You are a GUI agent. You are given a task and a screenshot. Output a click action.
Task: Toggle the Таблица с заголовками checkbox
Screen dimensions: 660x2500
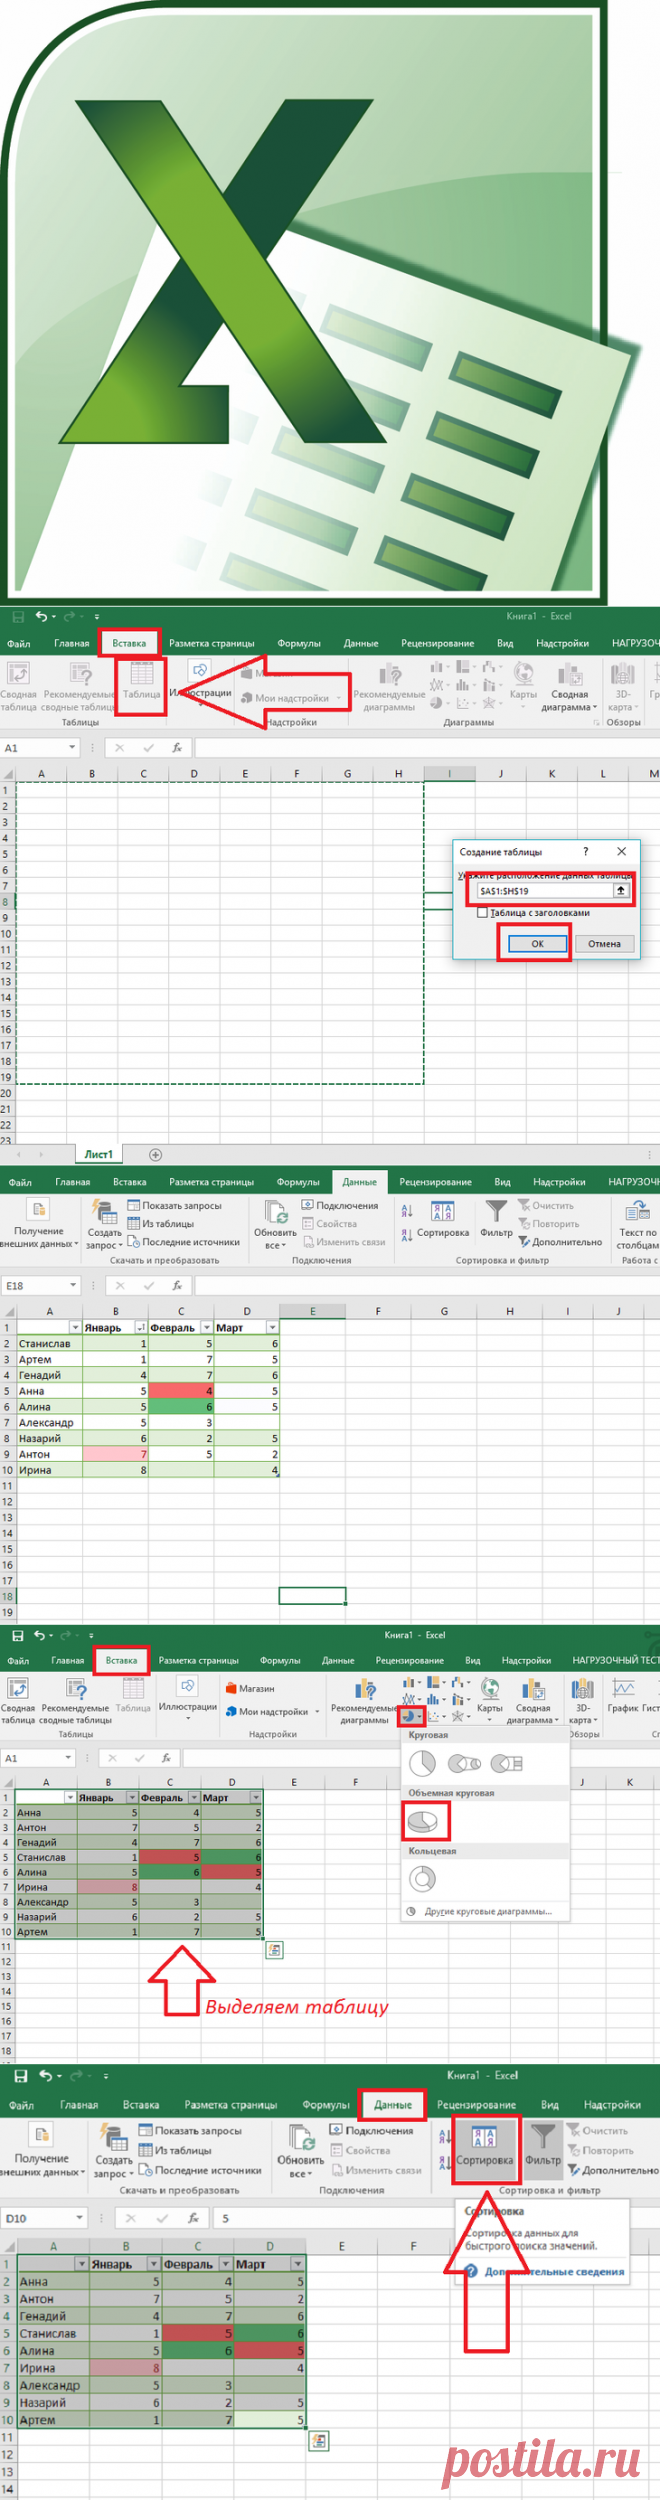point(483,913)
